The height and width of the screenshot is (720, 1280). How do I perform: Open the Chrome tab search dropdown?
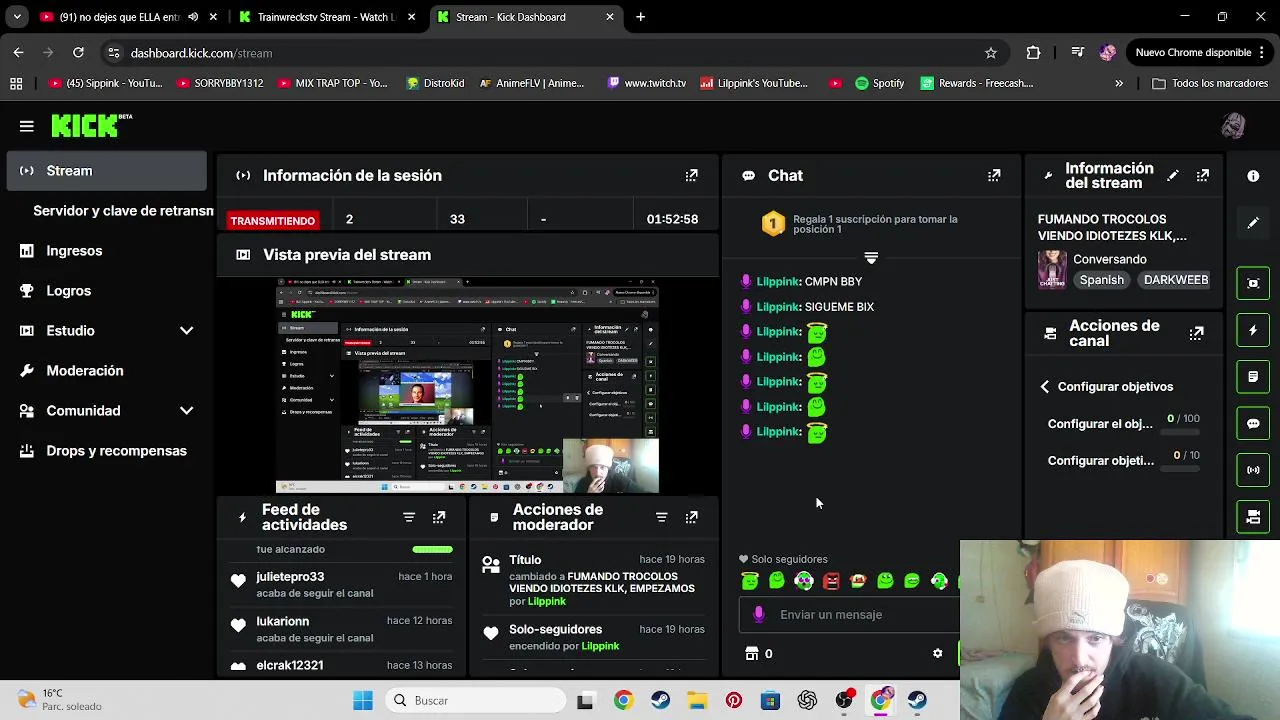click(17, 17)
